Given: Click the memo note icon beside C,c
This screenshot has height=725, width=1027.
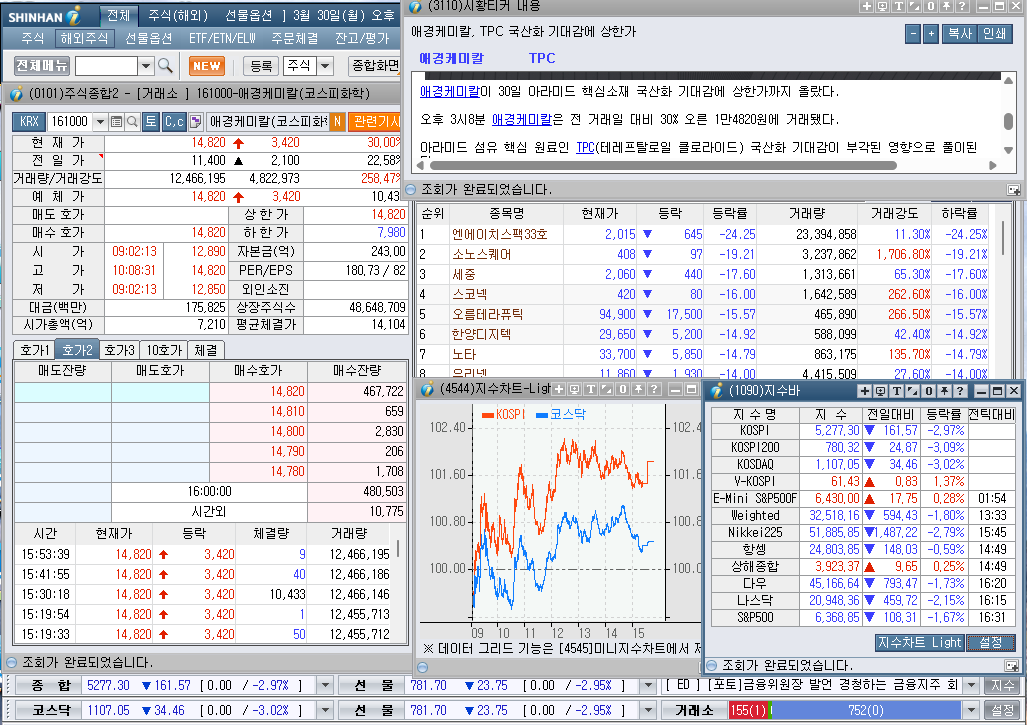Looking at the screenshot, I should [x=195, y=121].
